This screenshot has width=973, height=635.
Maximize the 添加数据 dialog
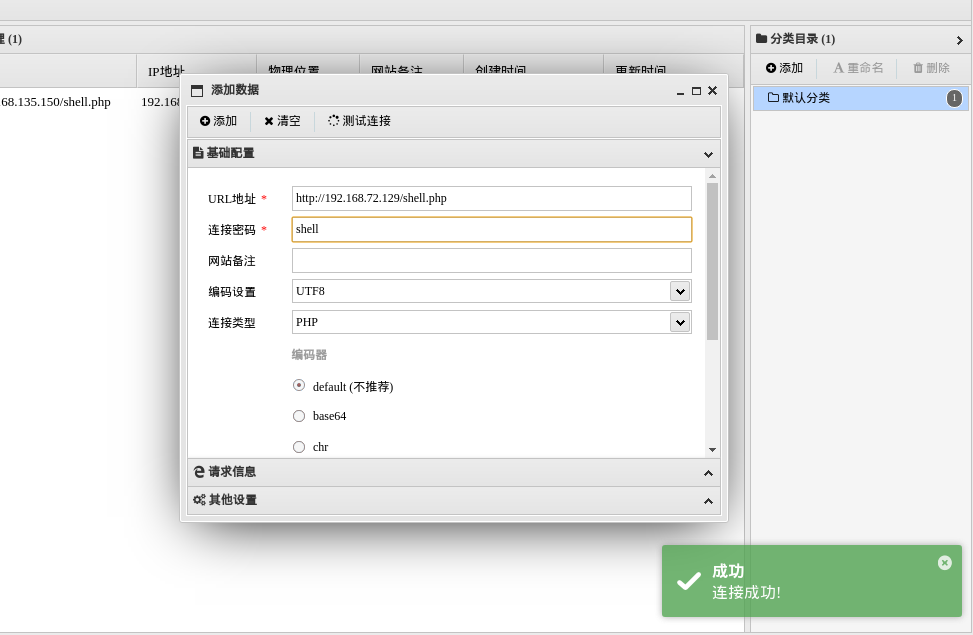point(696,91)
